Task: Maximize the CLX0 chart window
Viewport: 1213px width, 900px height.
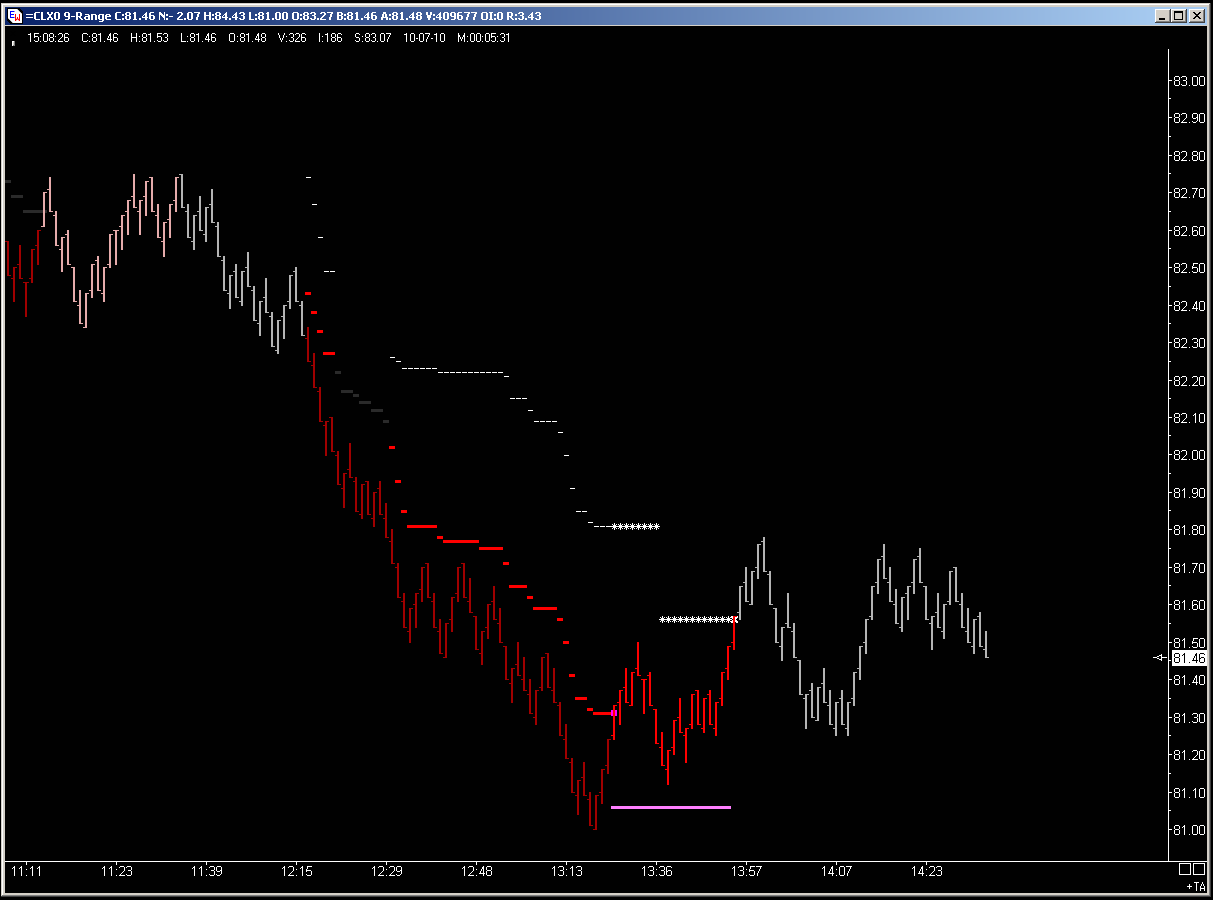Action: [1177, 16]
